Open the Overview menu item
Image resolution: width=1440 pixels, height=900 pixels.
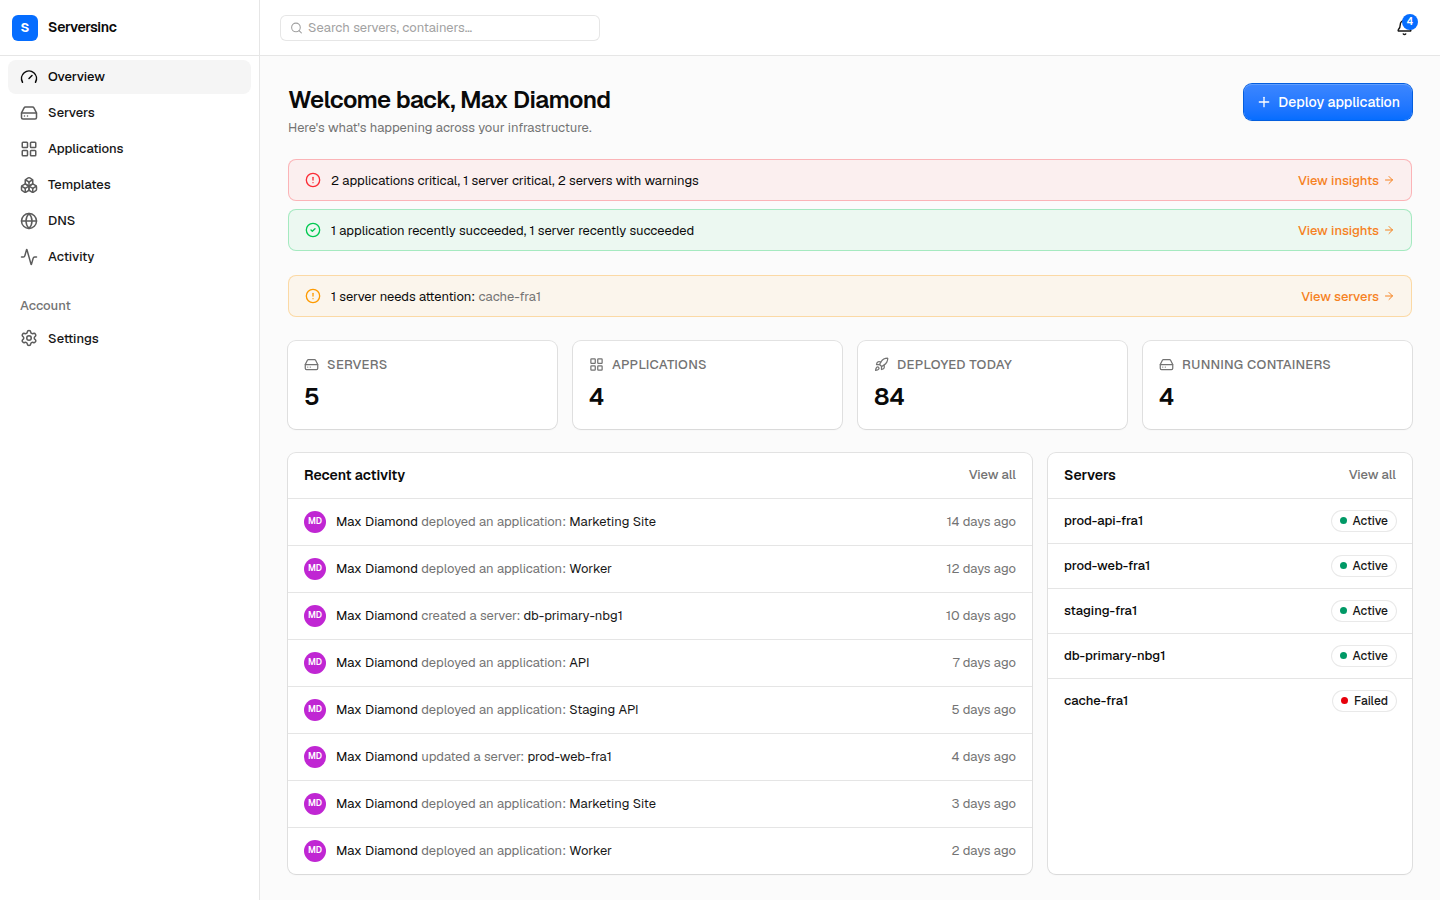click(130, 77)
